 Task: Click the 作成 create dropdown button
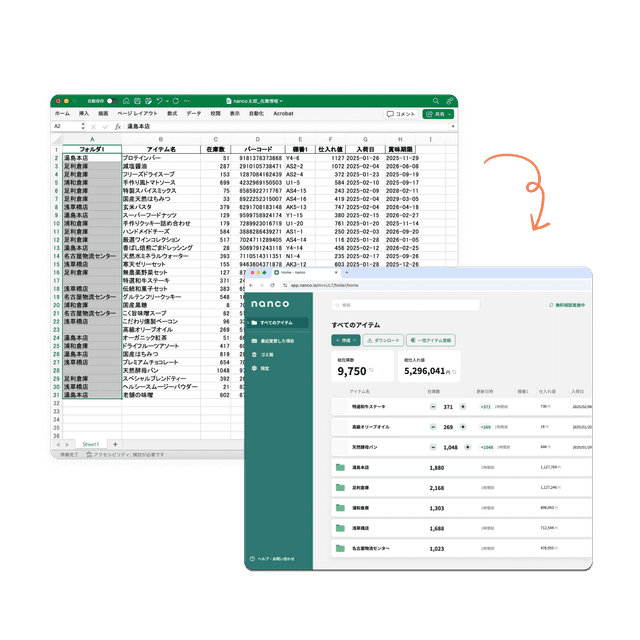click(x=346, y=340)
